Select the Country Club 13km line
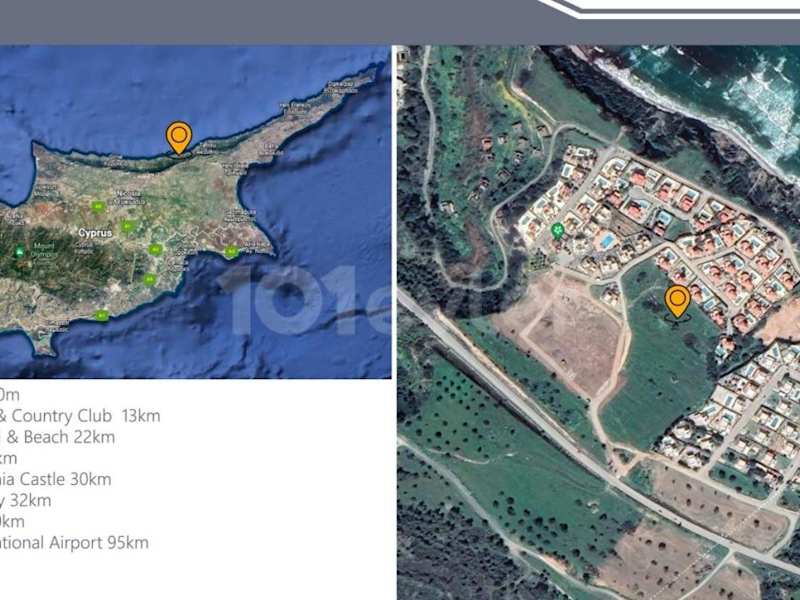The width and height of the screenshot is (800, 600). [x=80, y=416]
